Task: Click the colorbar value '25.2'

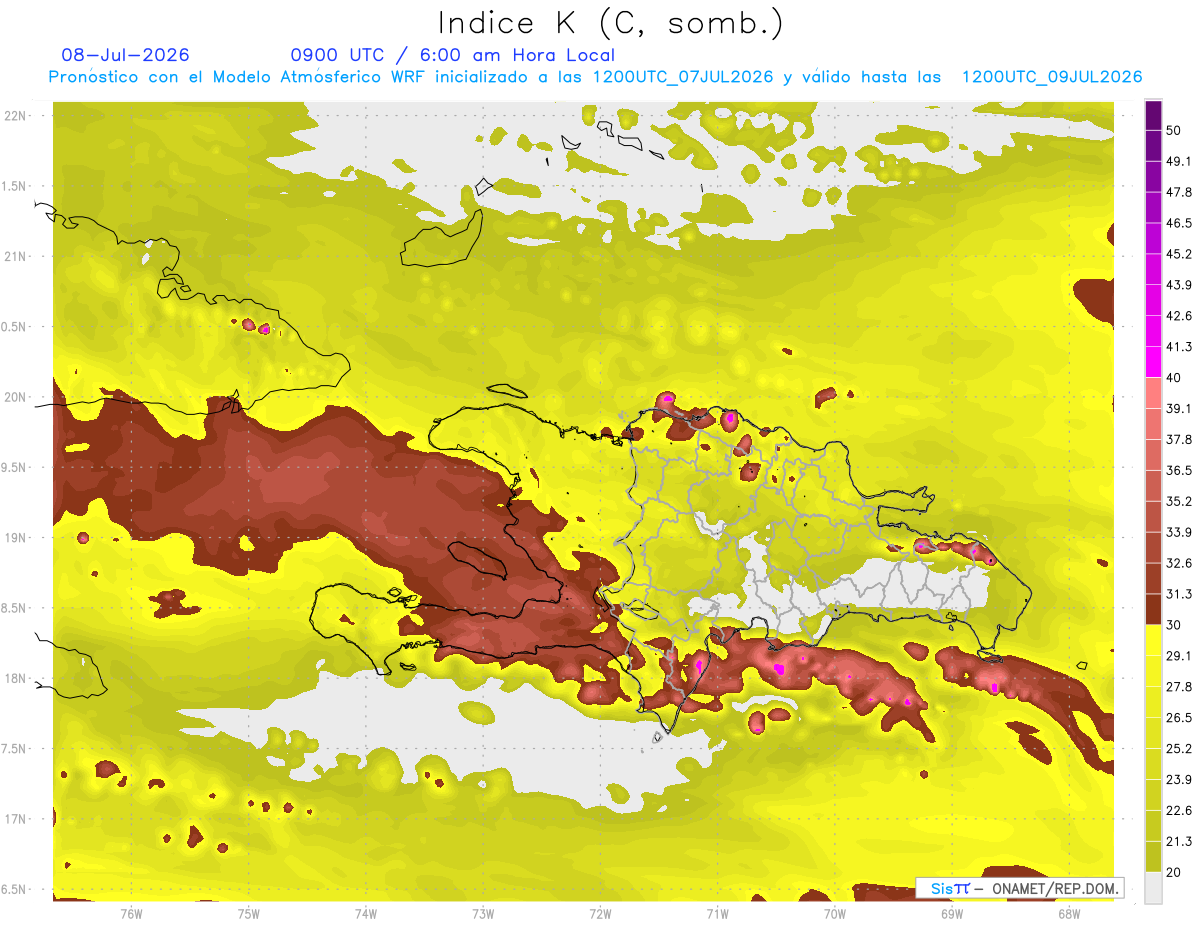Action: pyautogui.click(x=1178, y=749)
